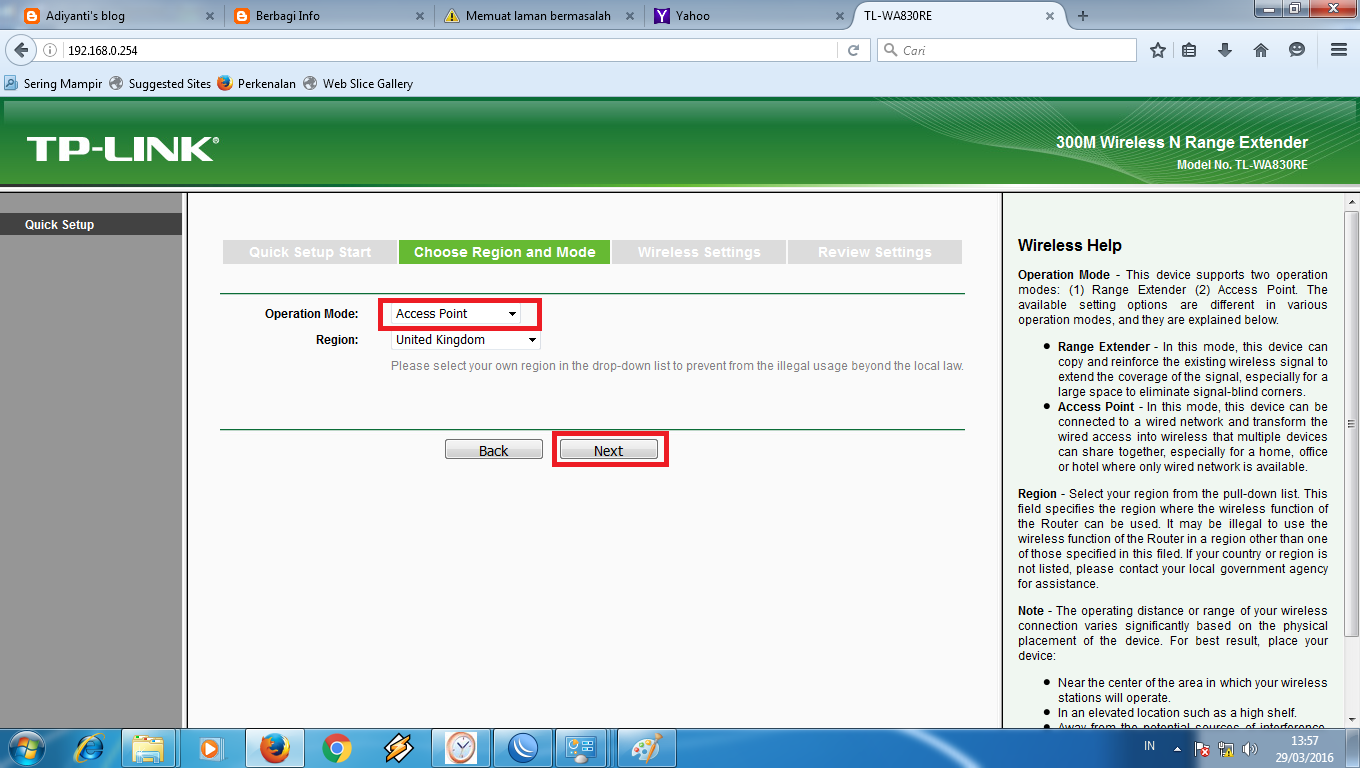Click the address bar showing 192.168.0.254

[450, 50]
